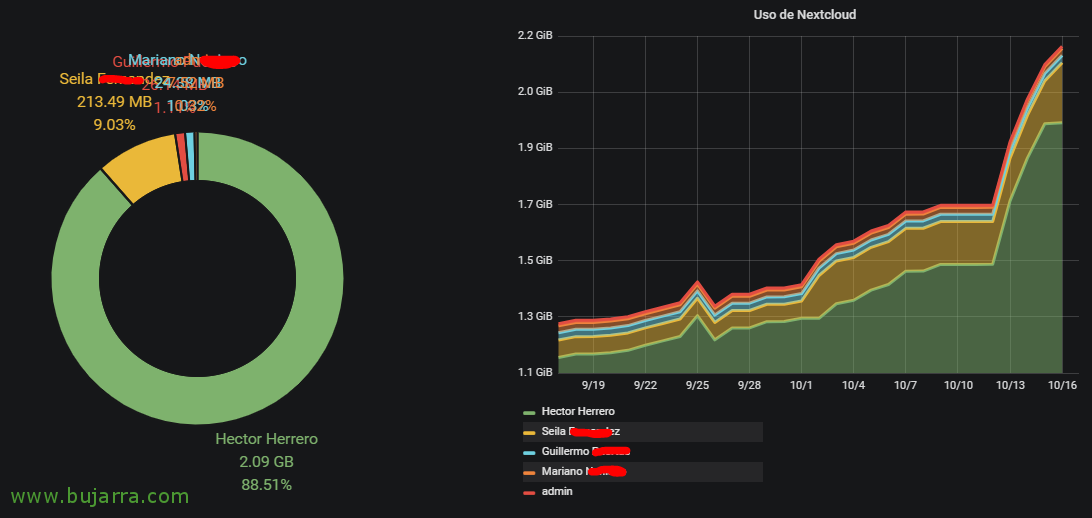The width and height of the screenshot is (1092, 518).
Task: Click the '2.0 GiB' y-axis label
Action: click(x=536, y=92)
